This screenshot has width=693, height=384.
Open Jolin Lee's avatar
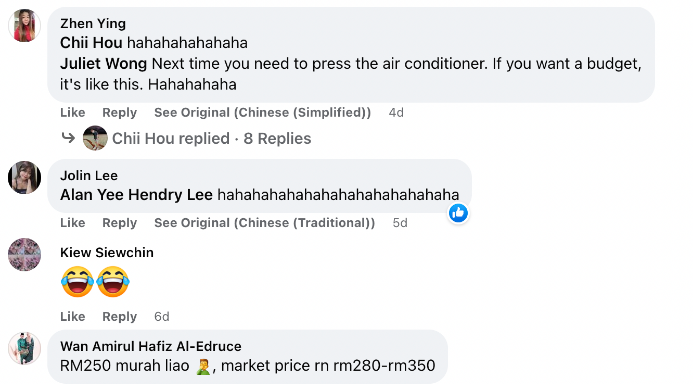tap(24, 177)
